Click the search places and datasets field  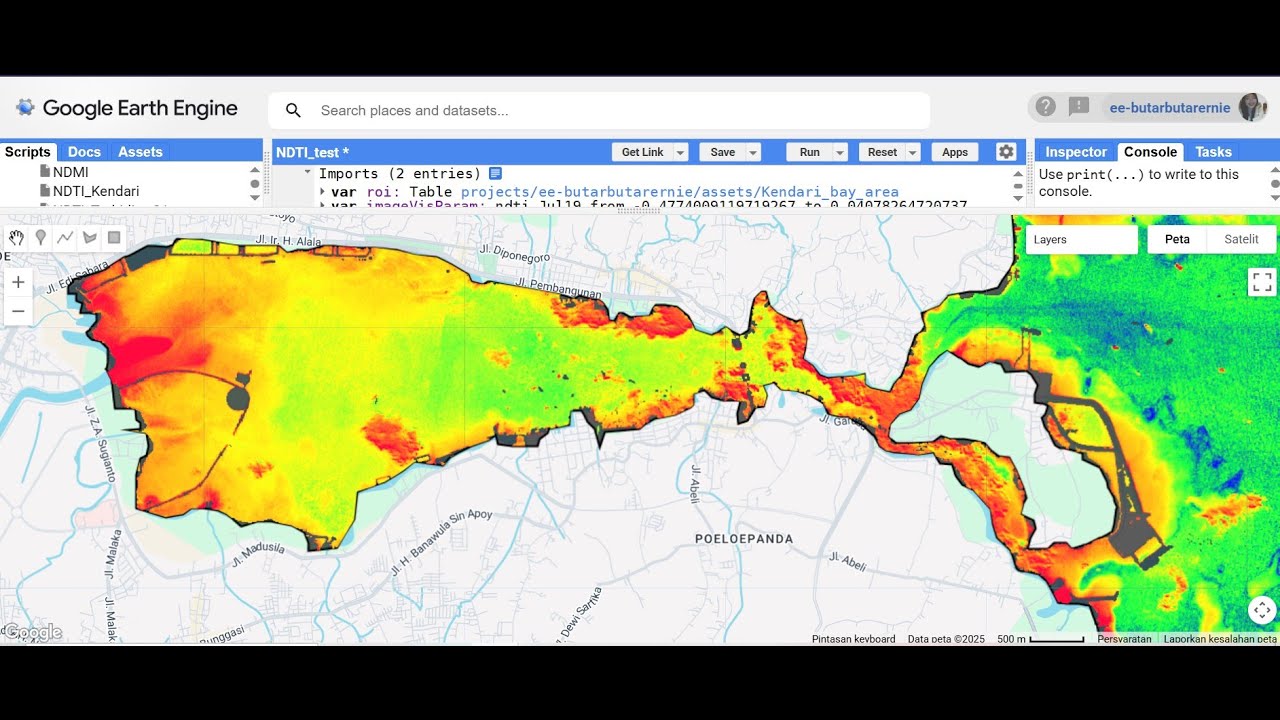coord(599,110)
